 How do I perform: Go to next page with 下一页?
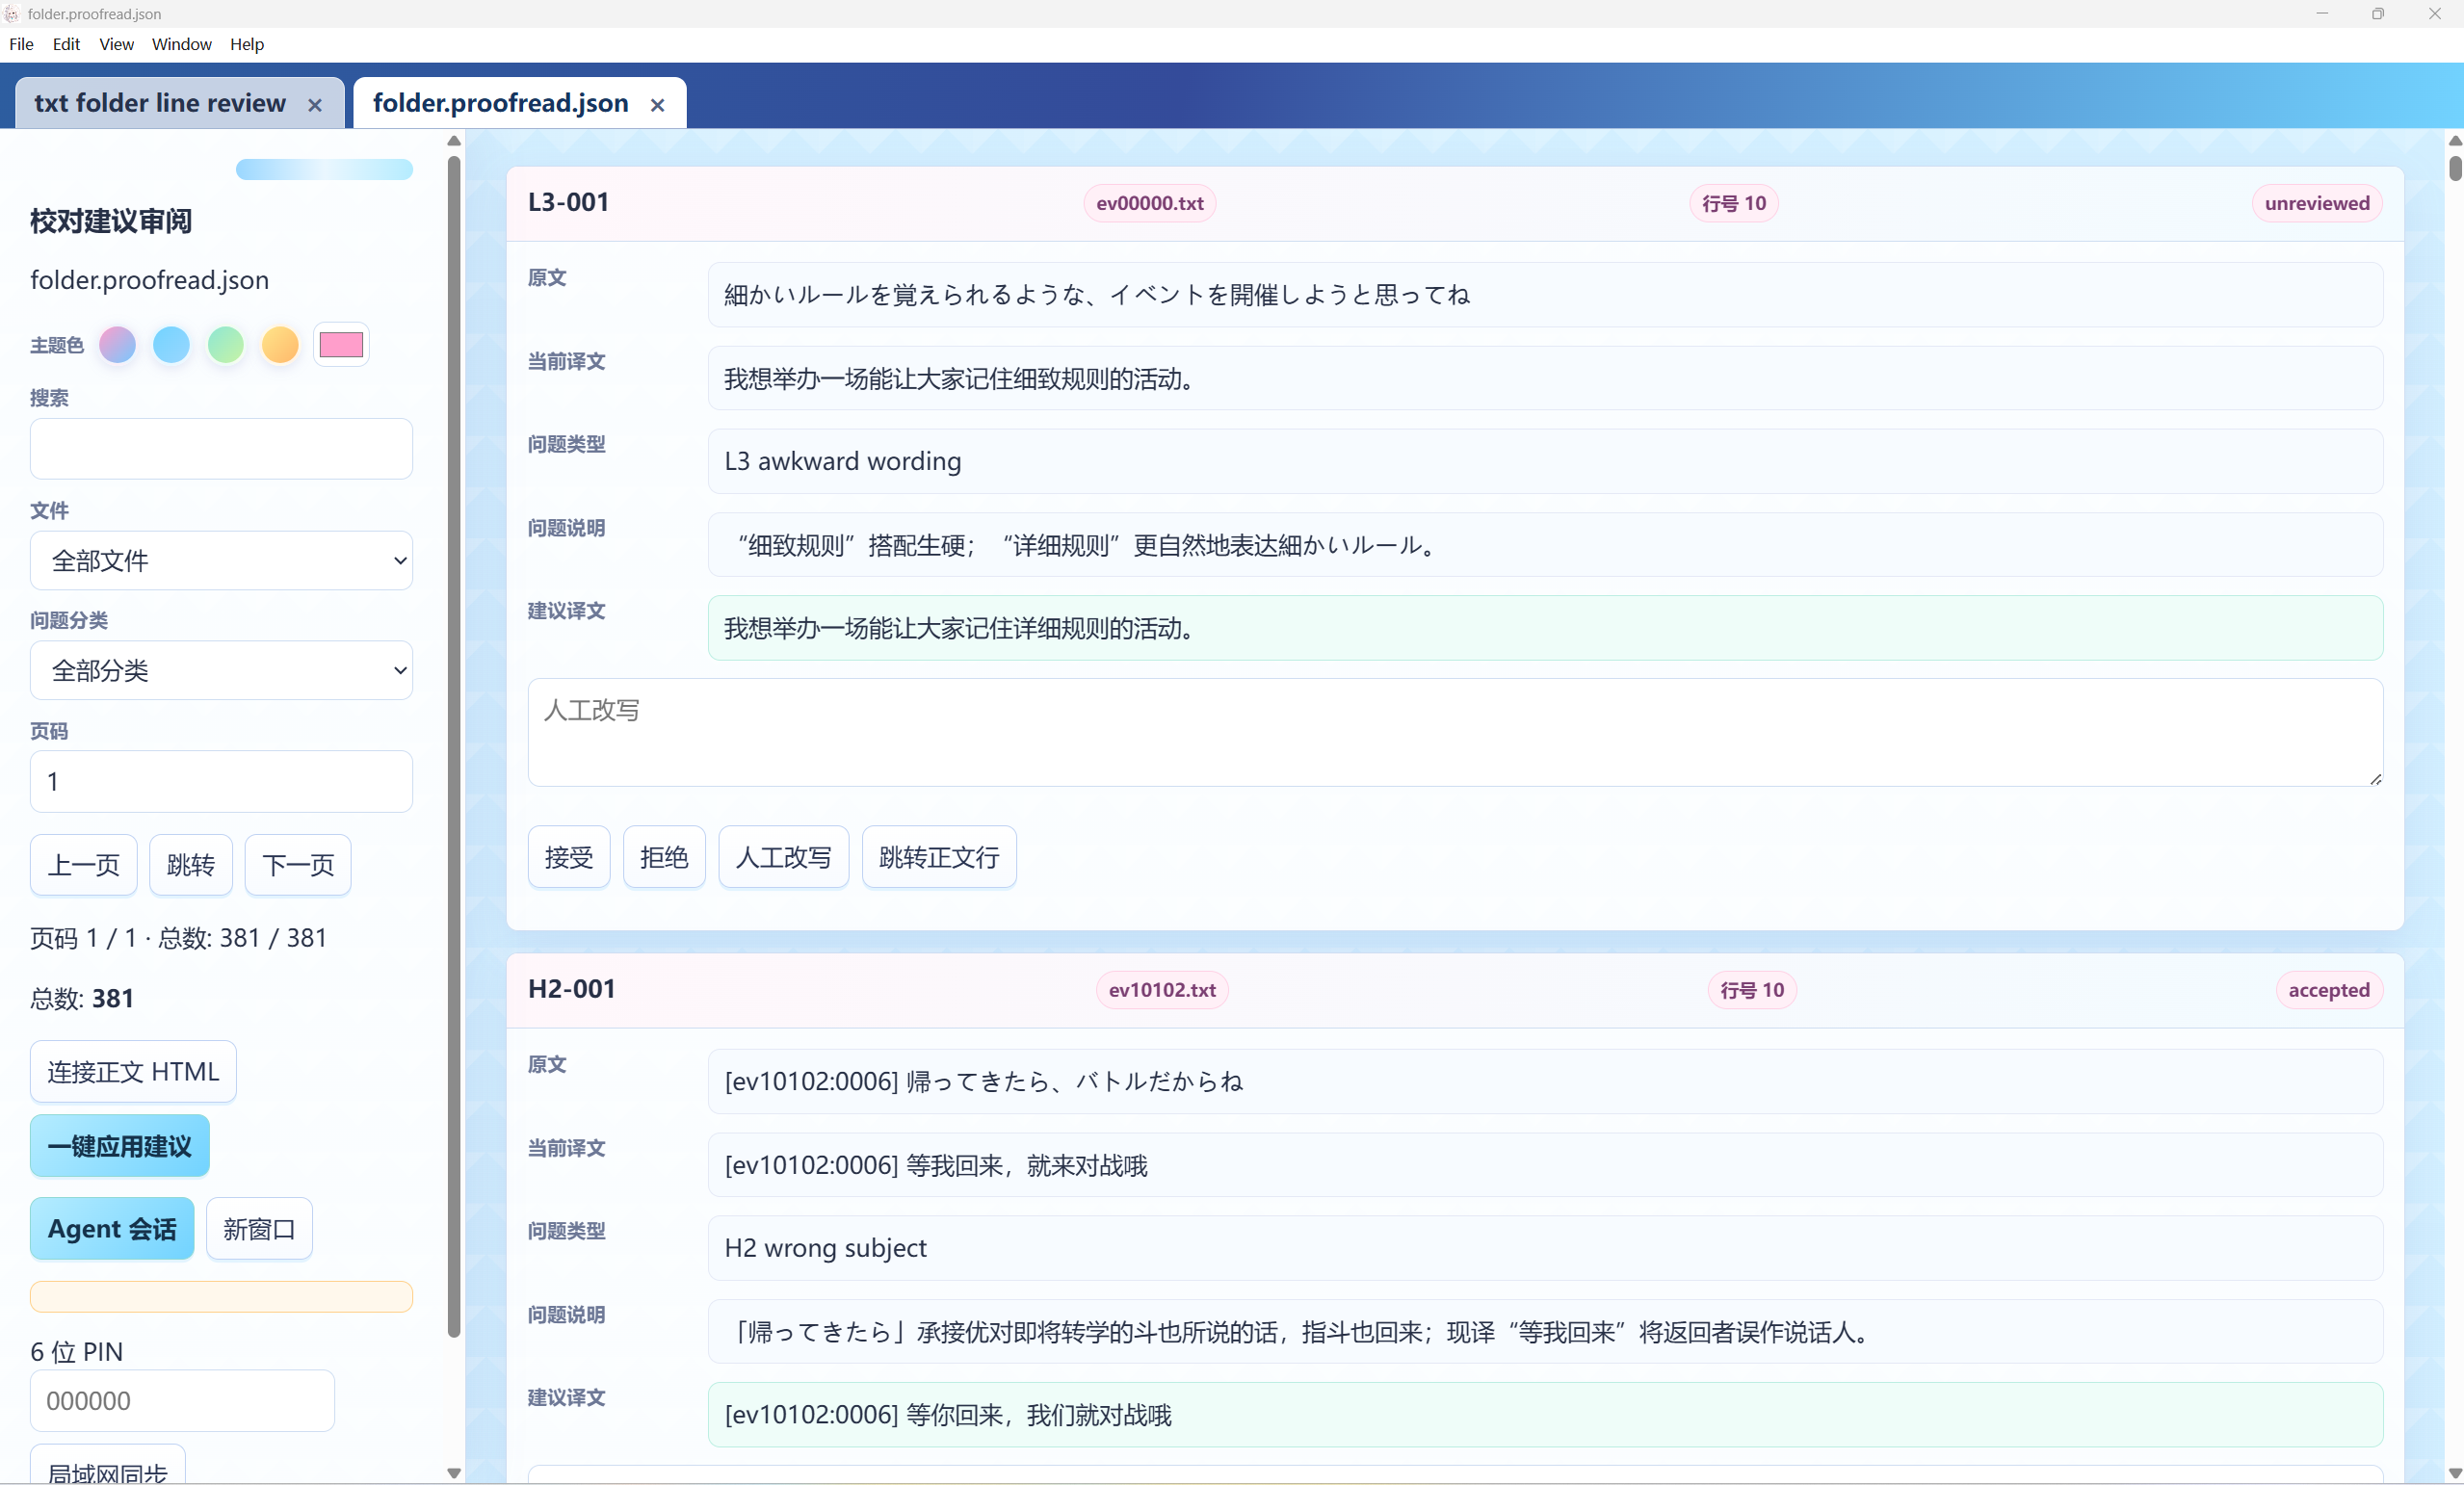pyautogui.click(x=298, y=865)
